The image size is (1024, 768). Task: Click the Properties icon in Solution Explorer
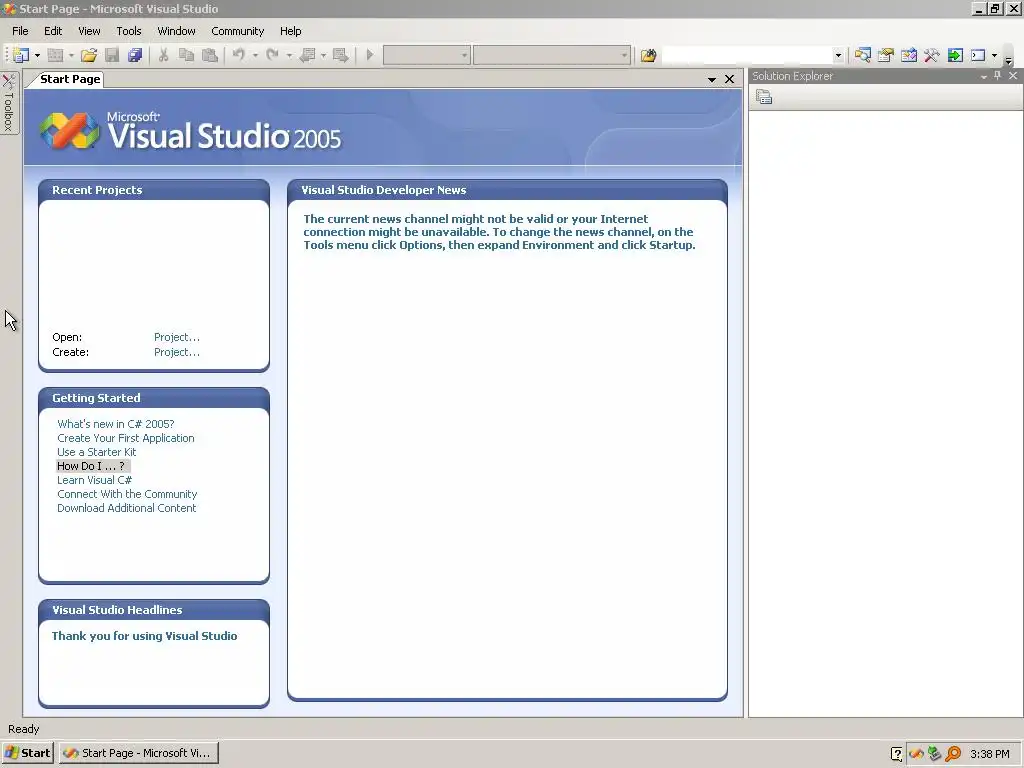click(764, 97)
